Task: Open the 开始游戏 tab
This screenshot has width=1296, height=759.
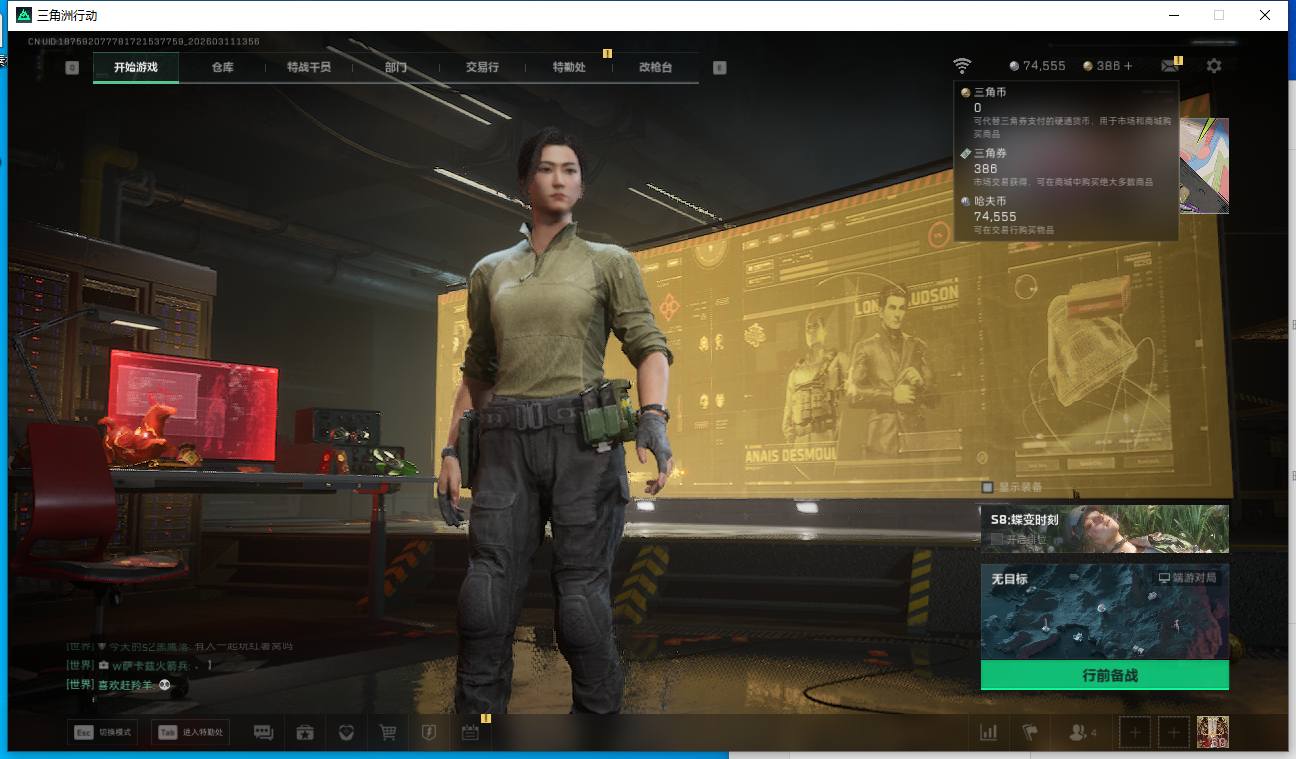Action: (136, 67)
